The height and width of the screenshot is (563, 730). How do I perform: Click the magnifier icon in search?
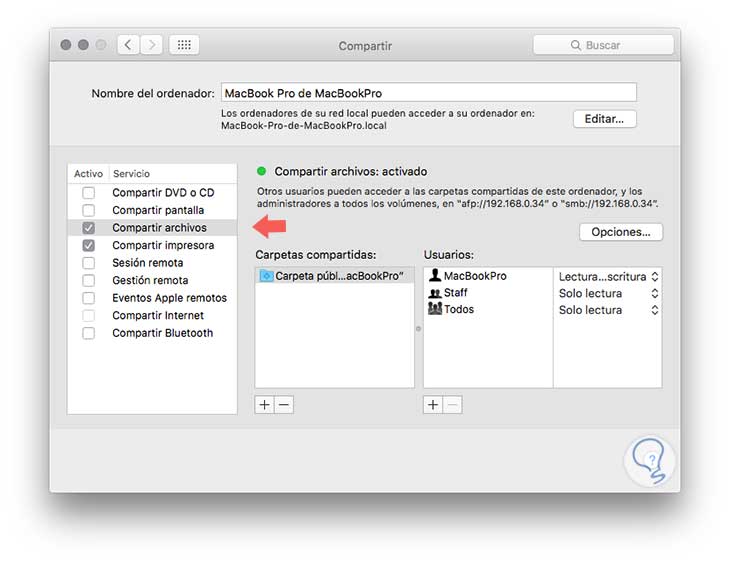[576, 45]
